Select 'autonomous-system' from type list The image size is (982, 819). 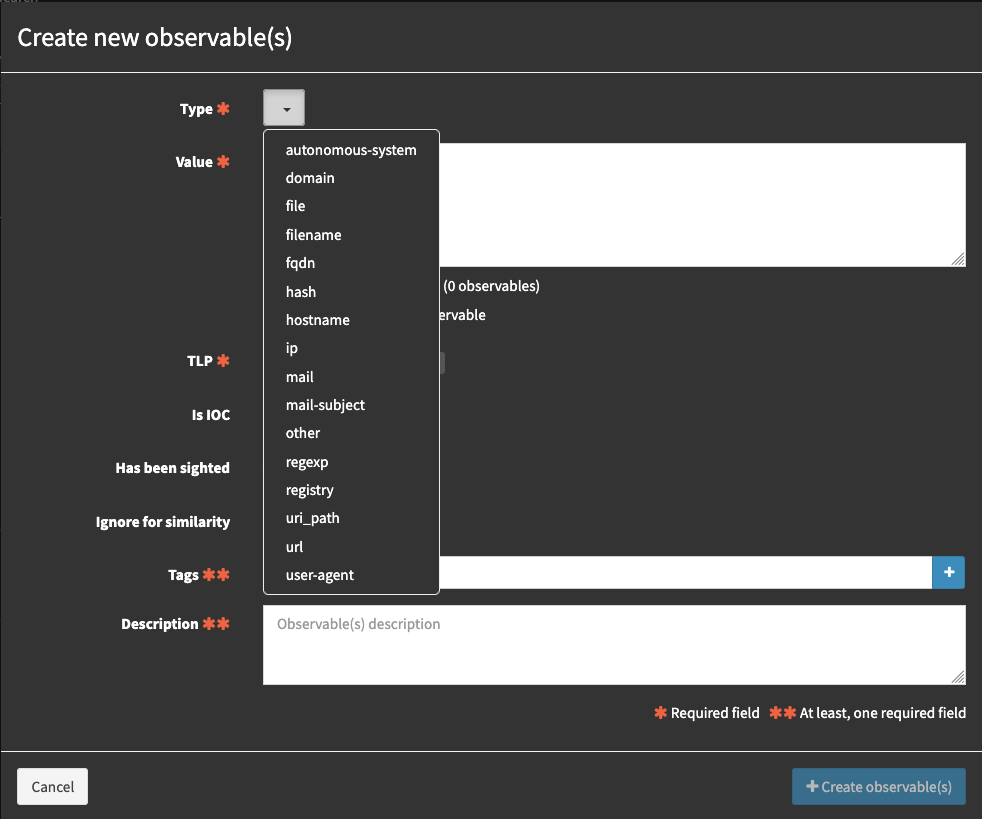click(350, 150)
